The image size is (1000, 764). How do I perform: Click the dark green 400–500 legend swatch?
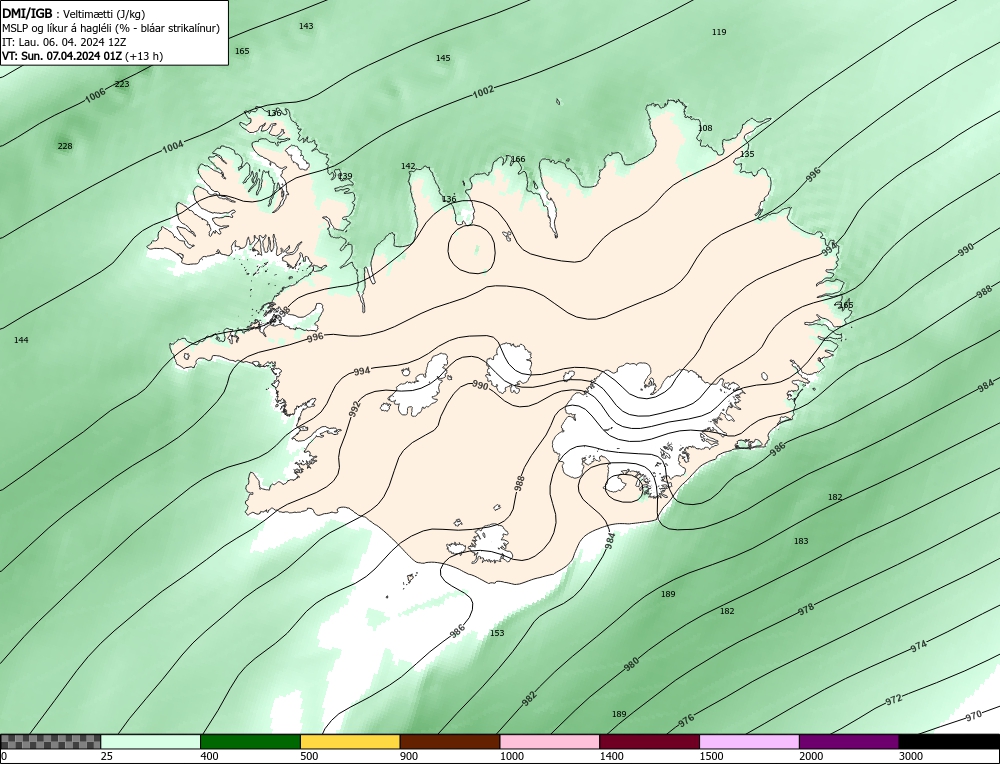point(250,741)
